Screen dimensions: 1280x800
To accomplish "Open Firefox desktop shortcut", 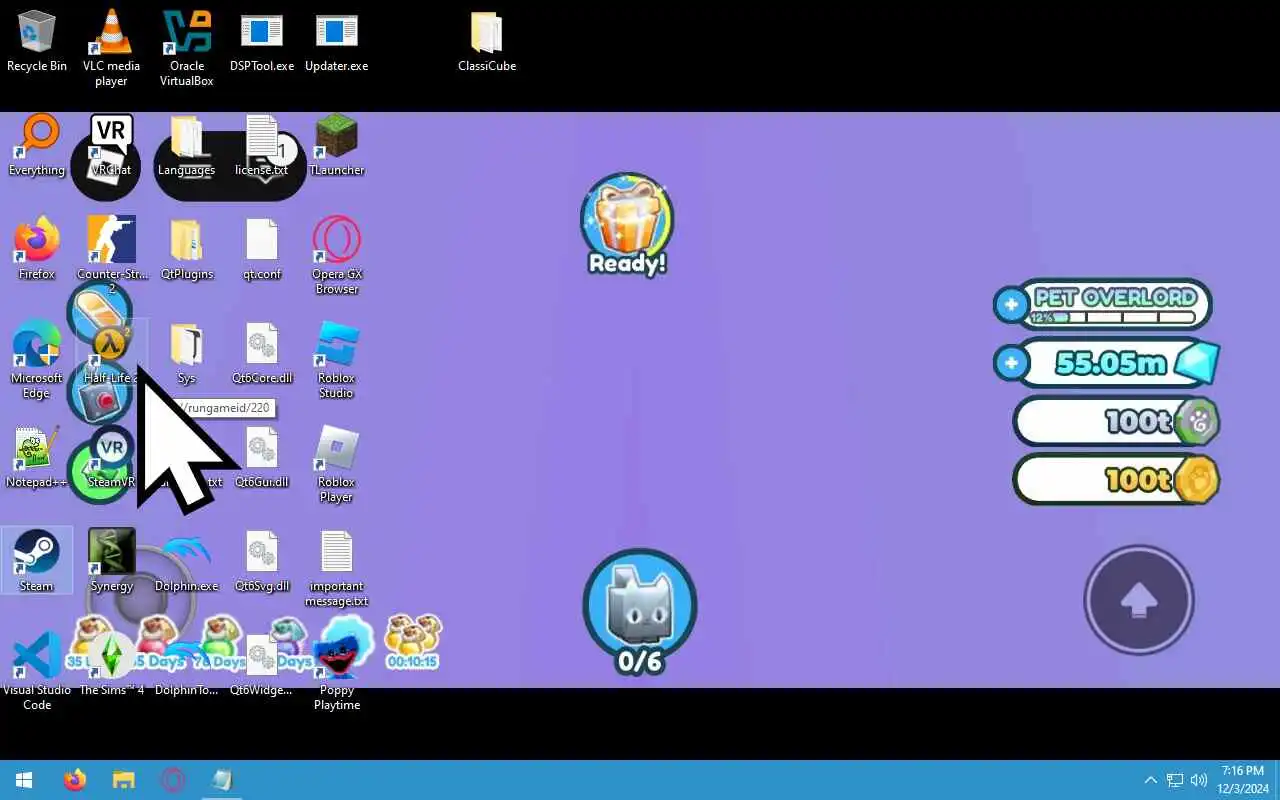I will [x=37, y=250].
